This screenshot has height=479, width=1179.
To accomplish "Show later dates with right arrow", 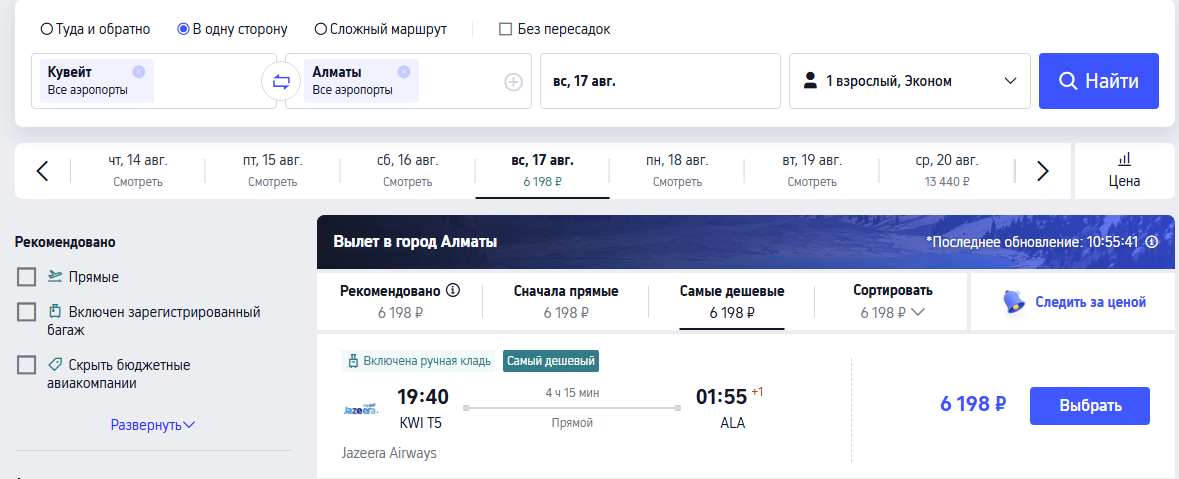I will click(1042, 171).
